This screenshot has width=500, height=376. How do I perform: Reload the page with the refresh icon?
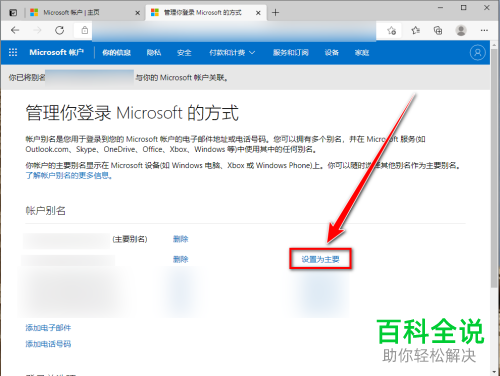[x=60, y=30]
